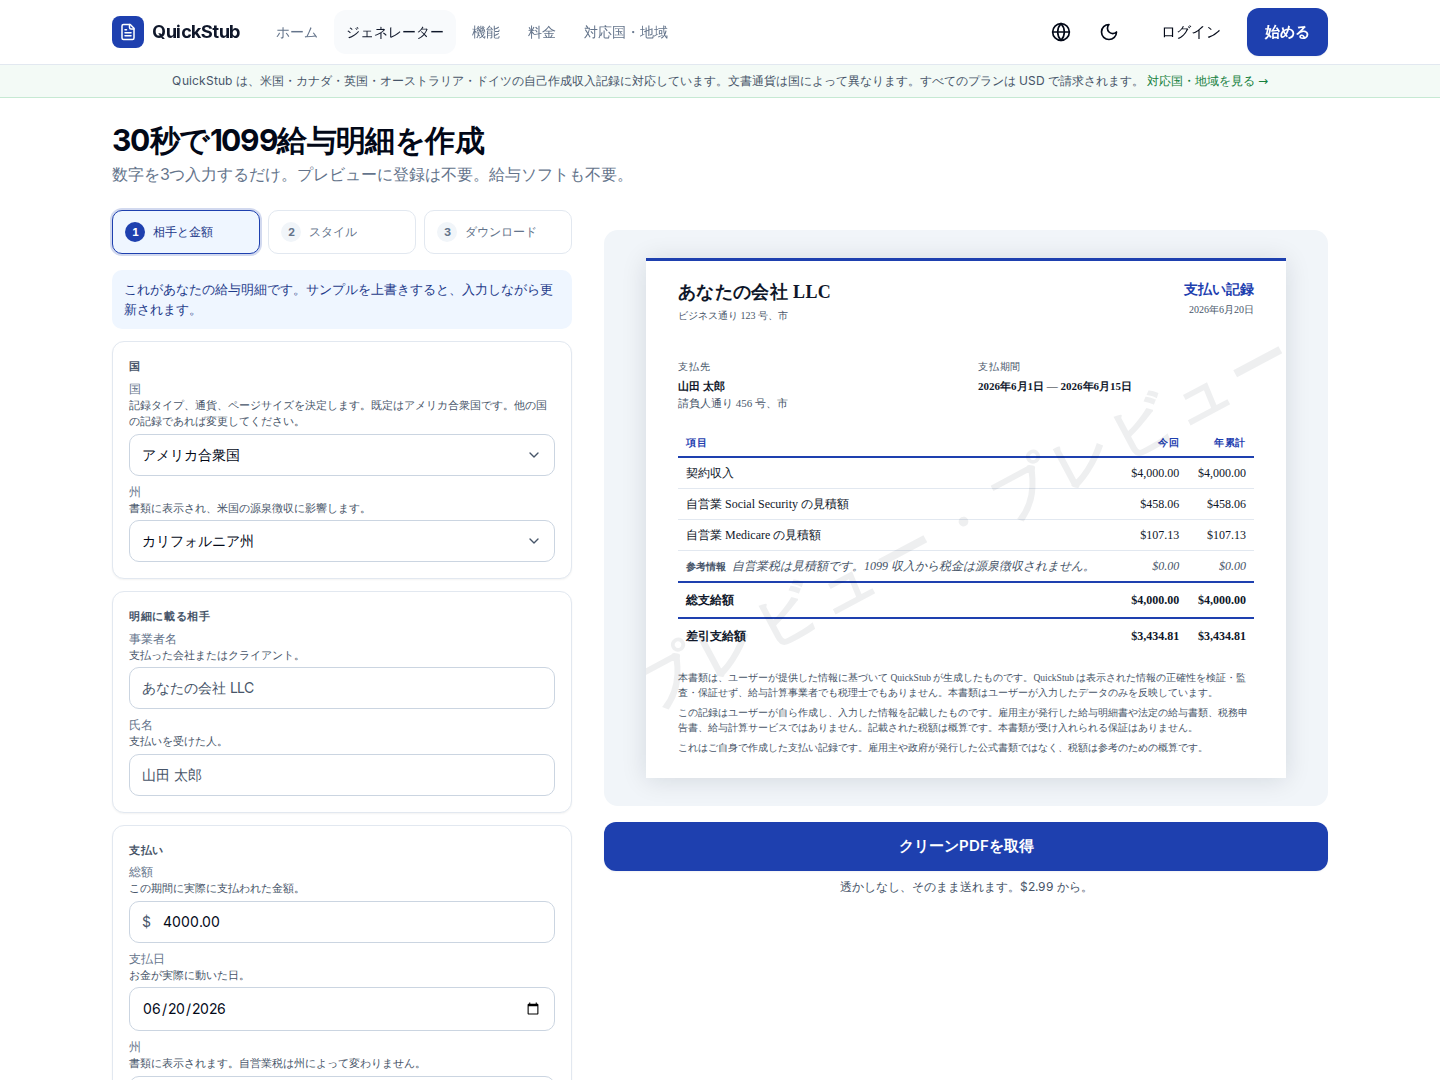Open the language globe selector
Screen dimensions: 1440x1080
[x=1061, y=32]
